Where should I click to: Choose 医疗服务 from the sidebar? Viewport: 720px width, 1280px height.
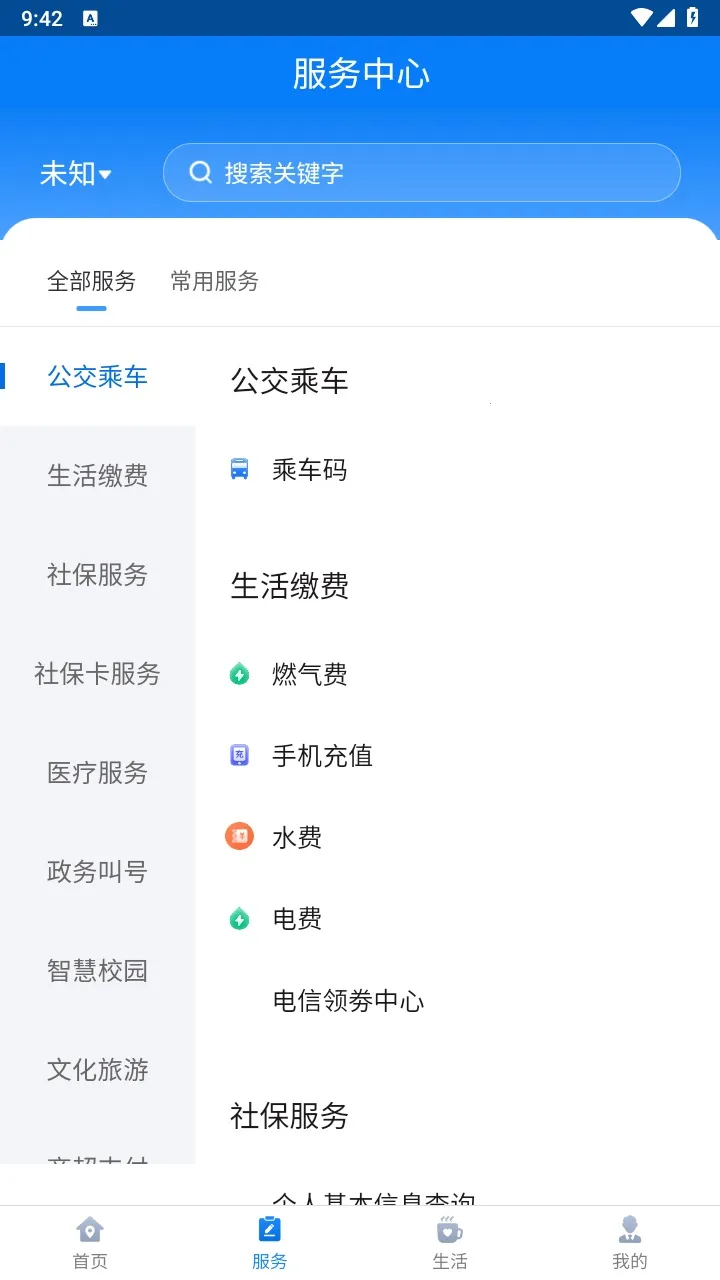tap(98, 773)
